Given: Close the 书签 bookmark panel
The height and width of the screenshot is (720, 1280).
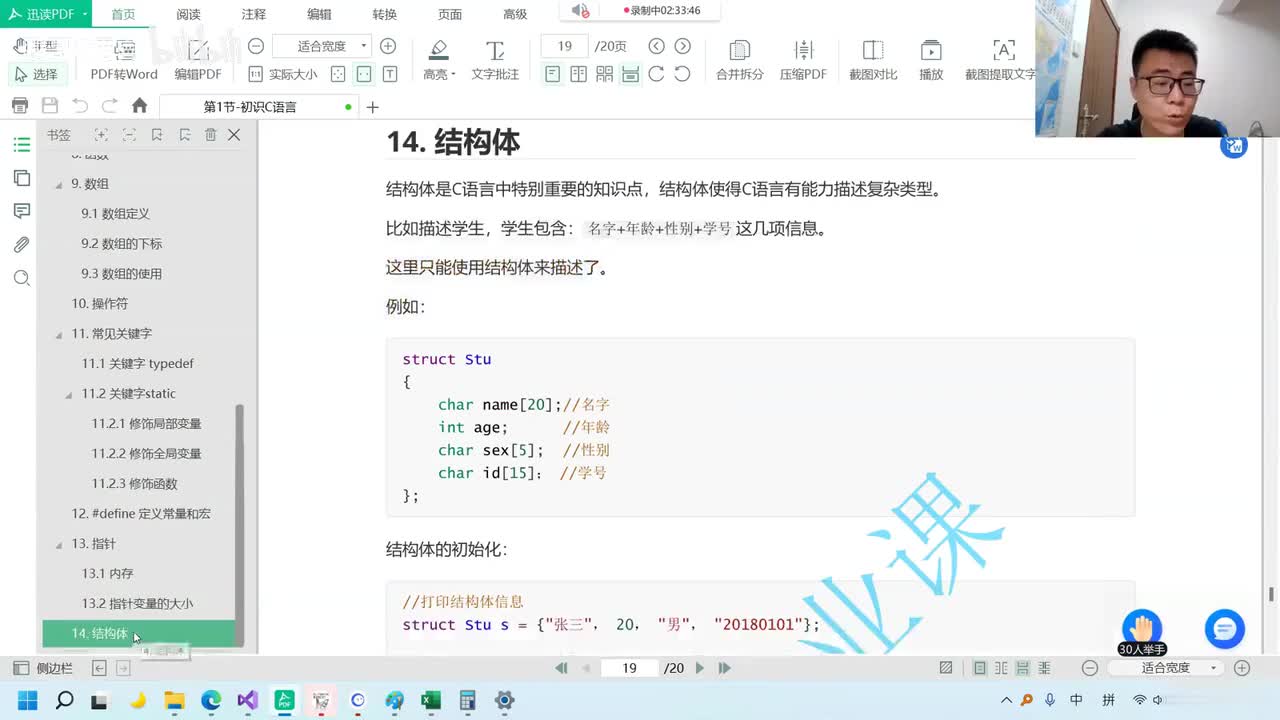Looking at the screenshot, I should tap(234, 135).
